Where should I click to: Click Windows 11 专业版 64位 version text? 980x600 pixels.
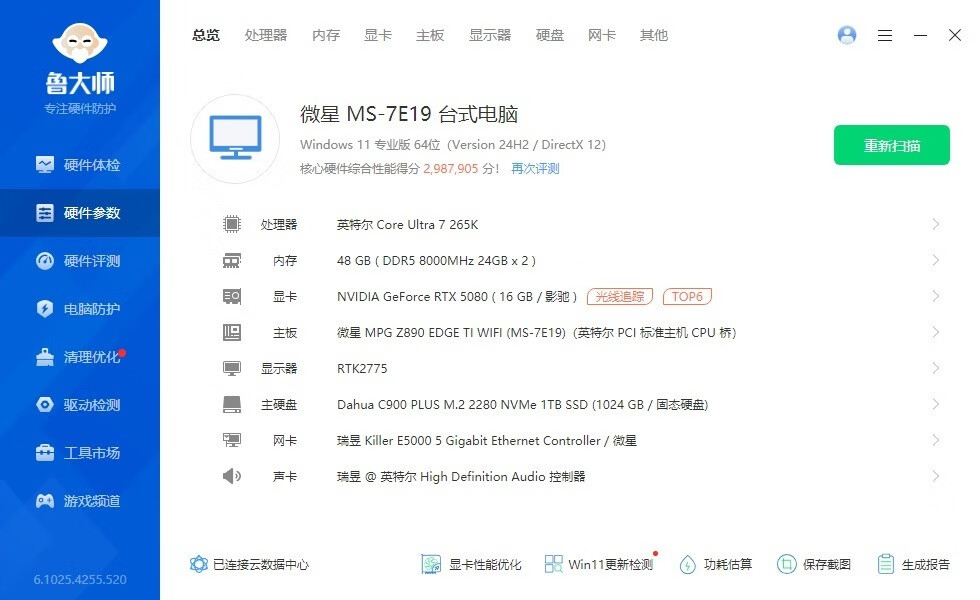click(453, 144)
